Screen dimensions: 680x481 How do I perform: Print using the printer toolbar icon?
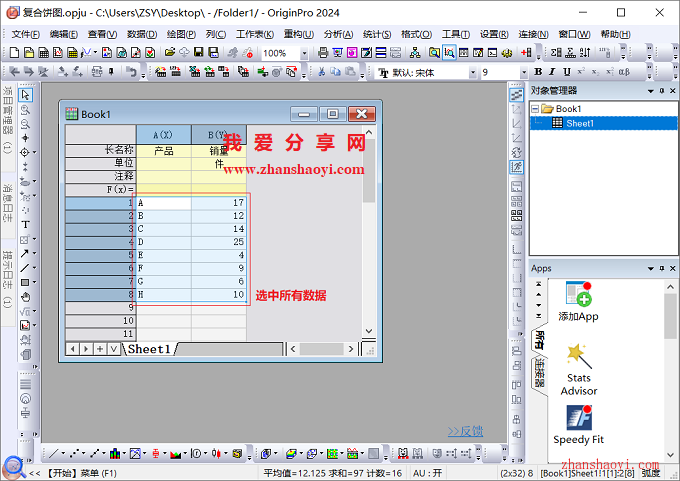click(x=323, y=53)
